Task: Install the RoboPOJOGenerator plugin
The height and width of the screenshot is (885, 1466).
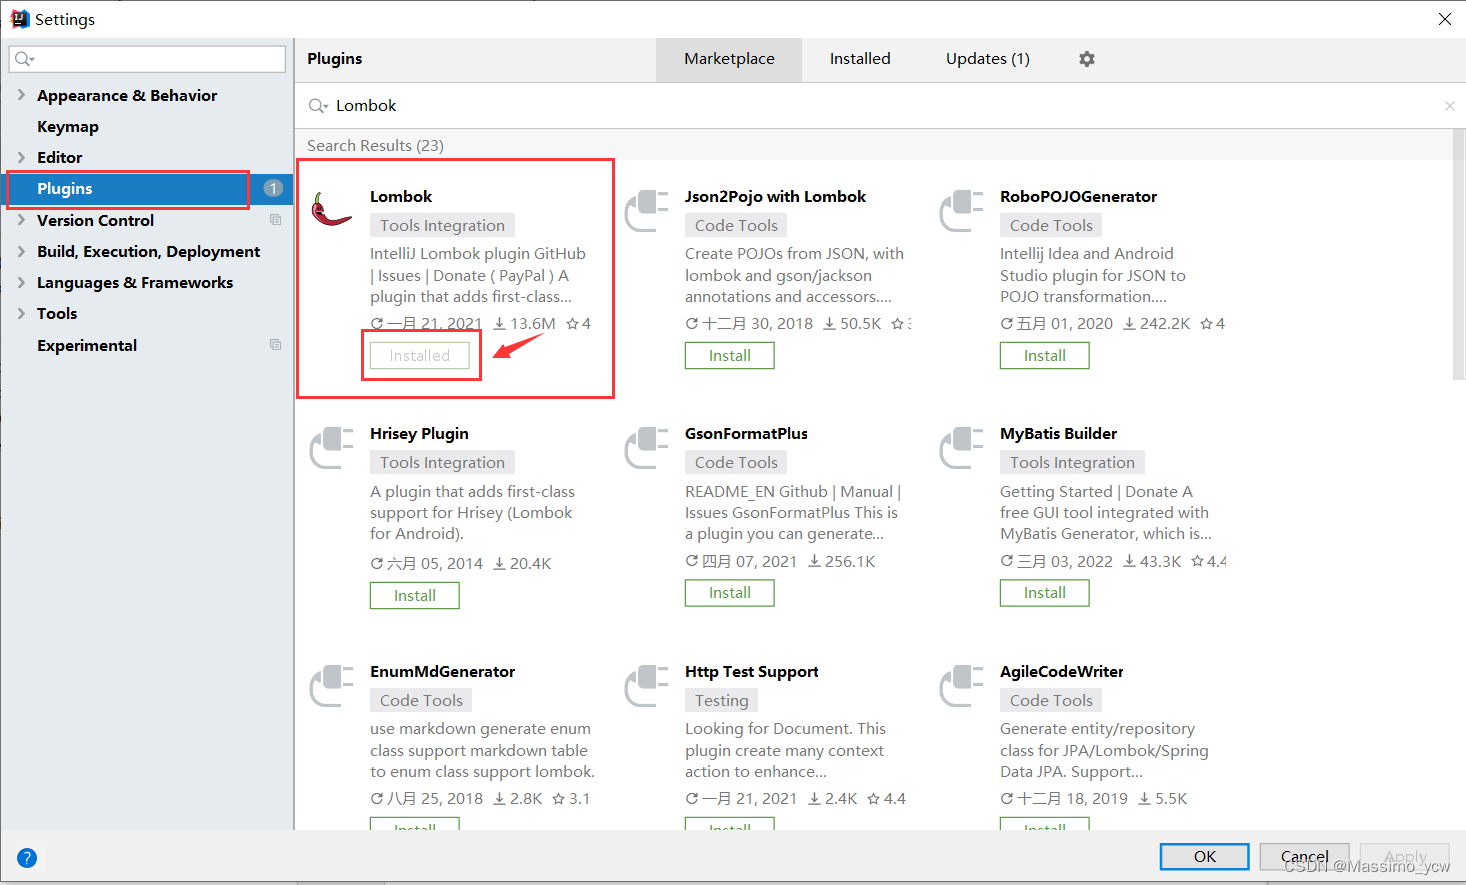Action: point(1045,355)
